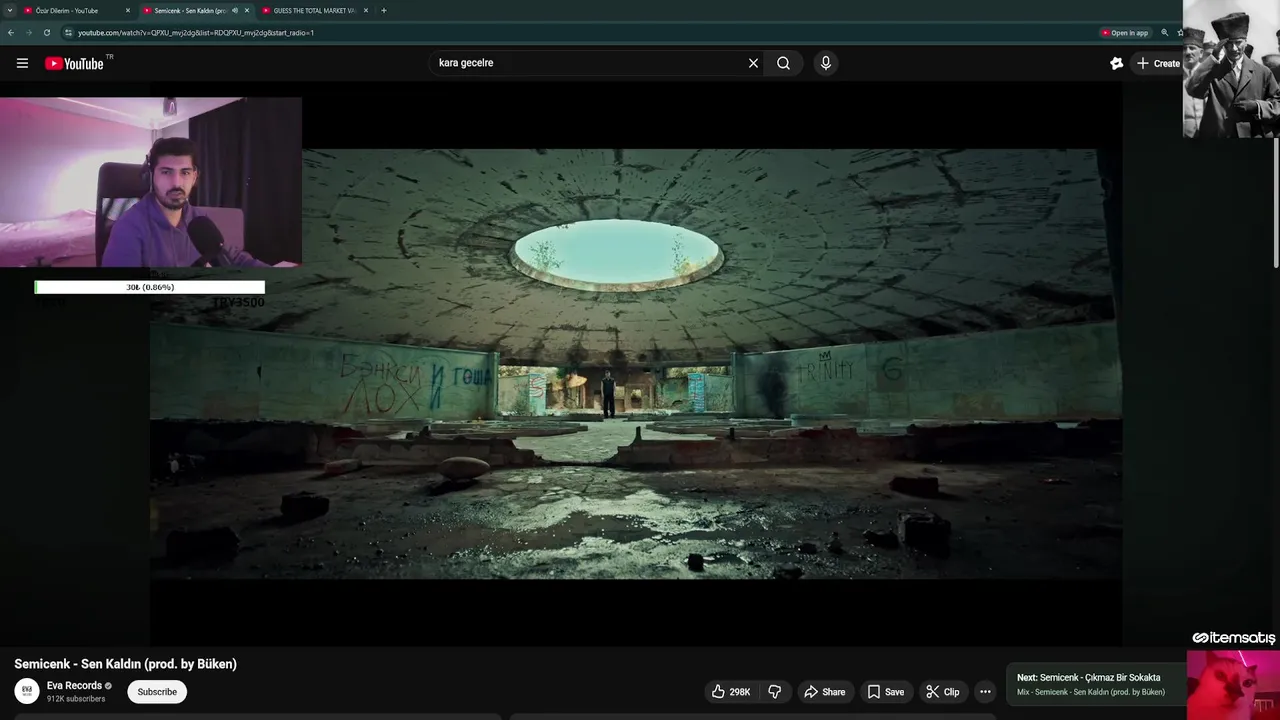1280x720 pixels.
Task: Close the GUESS THE TOTAL MARKET tab
Action: click(x=366, y=11)
